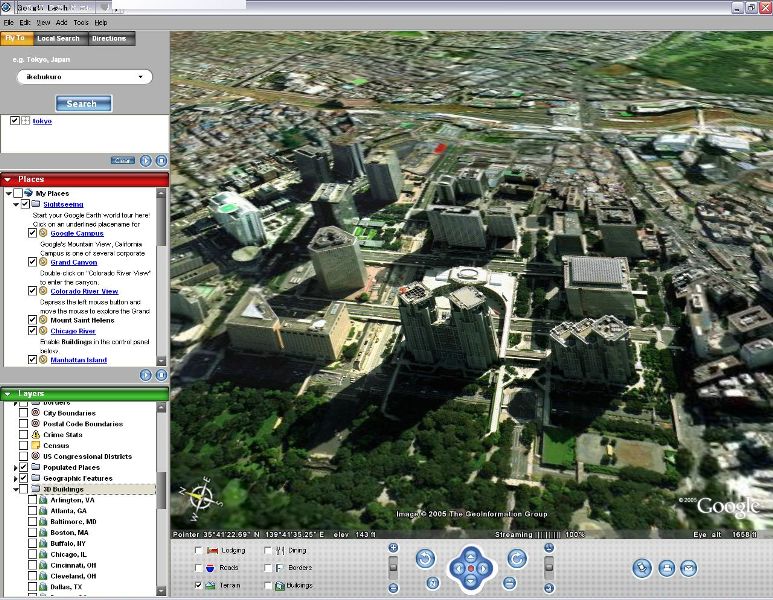
Task: Reset the view to north with N button
Action: pyautogui.click(x=432, y=583)
